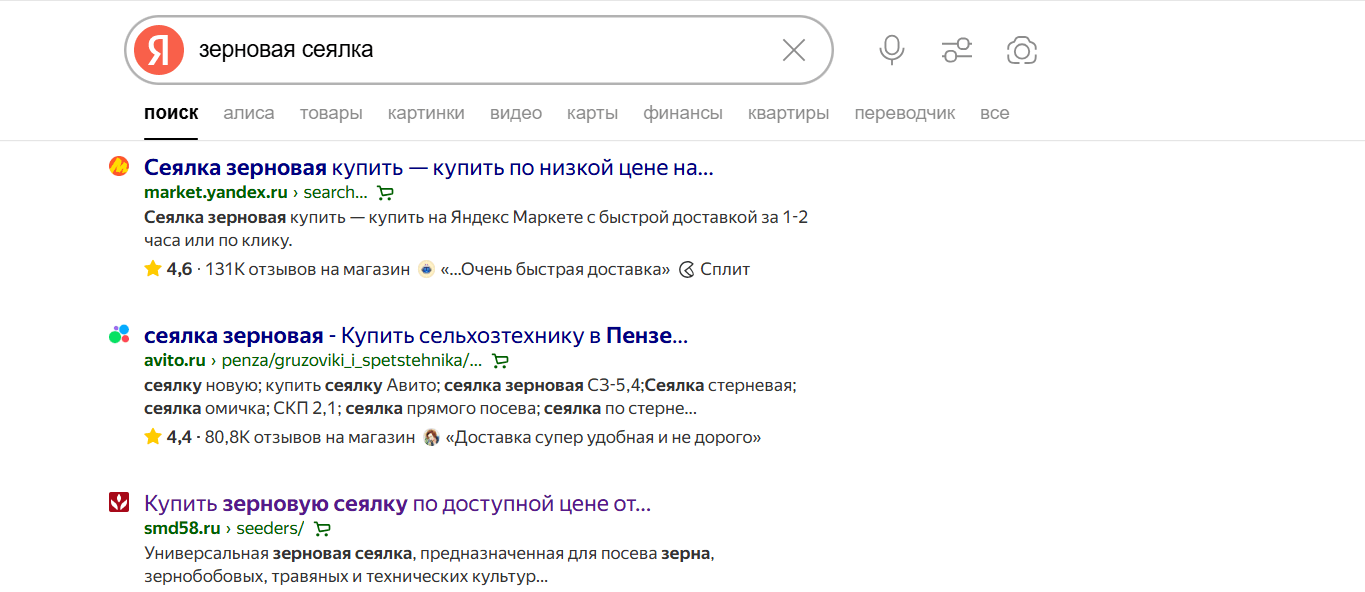Click into the search text field

coord(480,50)
